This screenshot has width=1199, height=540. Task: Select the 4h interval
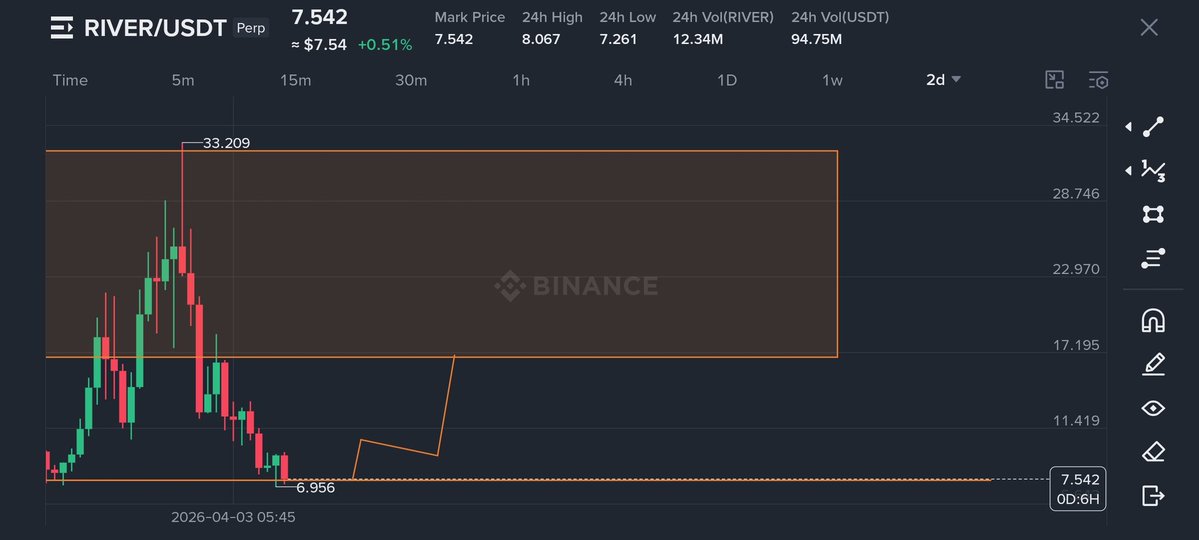click(x=623, y=80)
